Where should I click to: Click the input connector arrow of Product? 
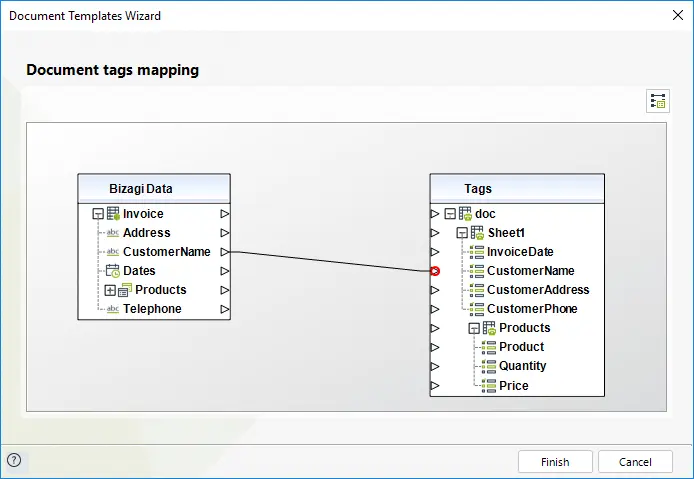435,347
